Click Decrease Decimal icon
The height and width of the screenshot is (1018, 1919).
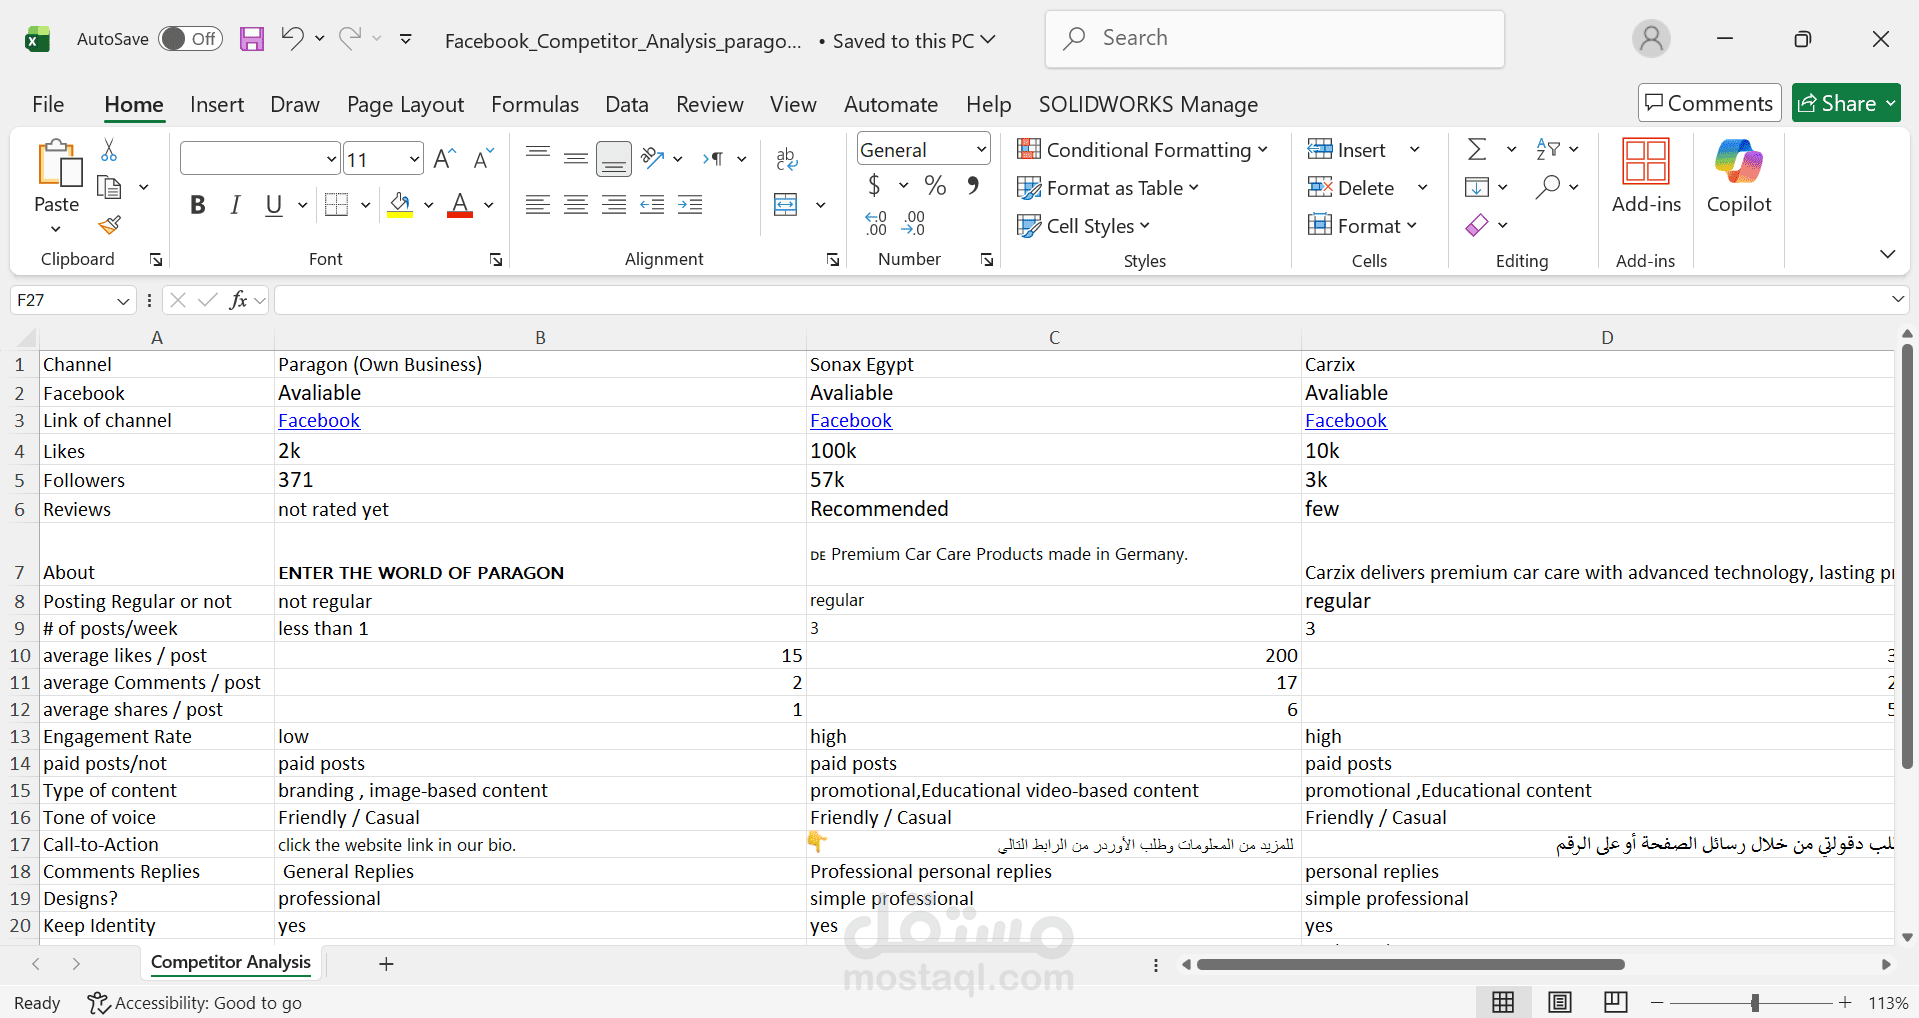tap(914, 223)
